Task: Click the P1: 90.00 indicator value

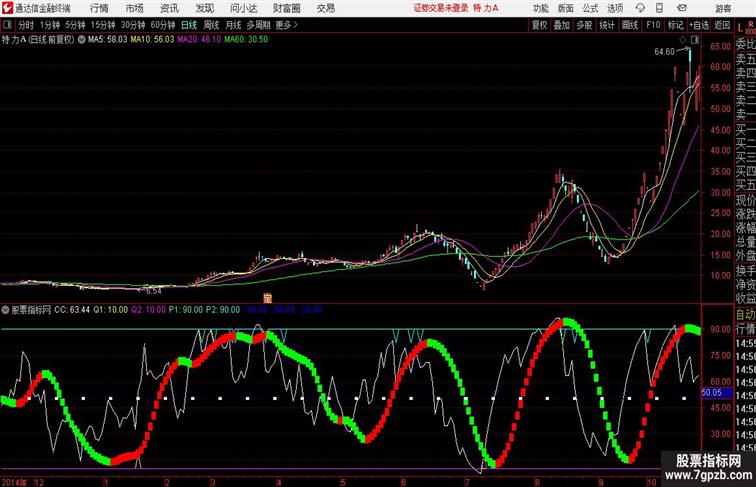Action: point(186,310)
